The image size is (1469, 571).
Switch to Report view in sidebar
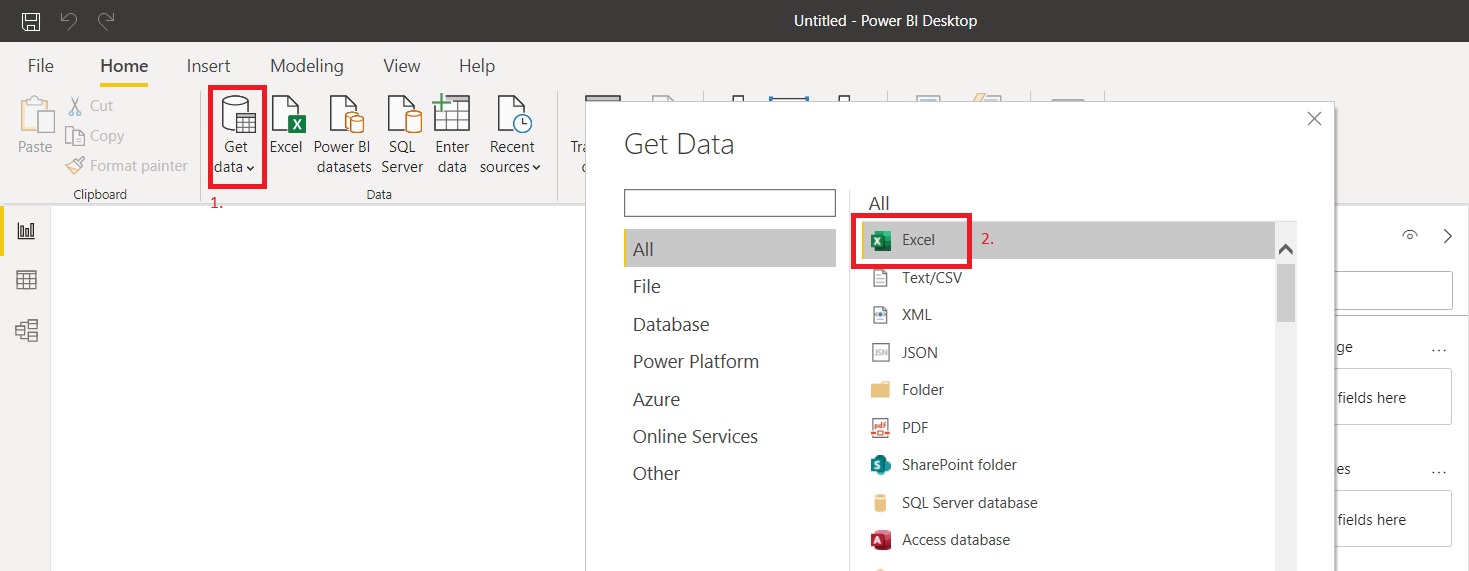click(26, 231)
